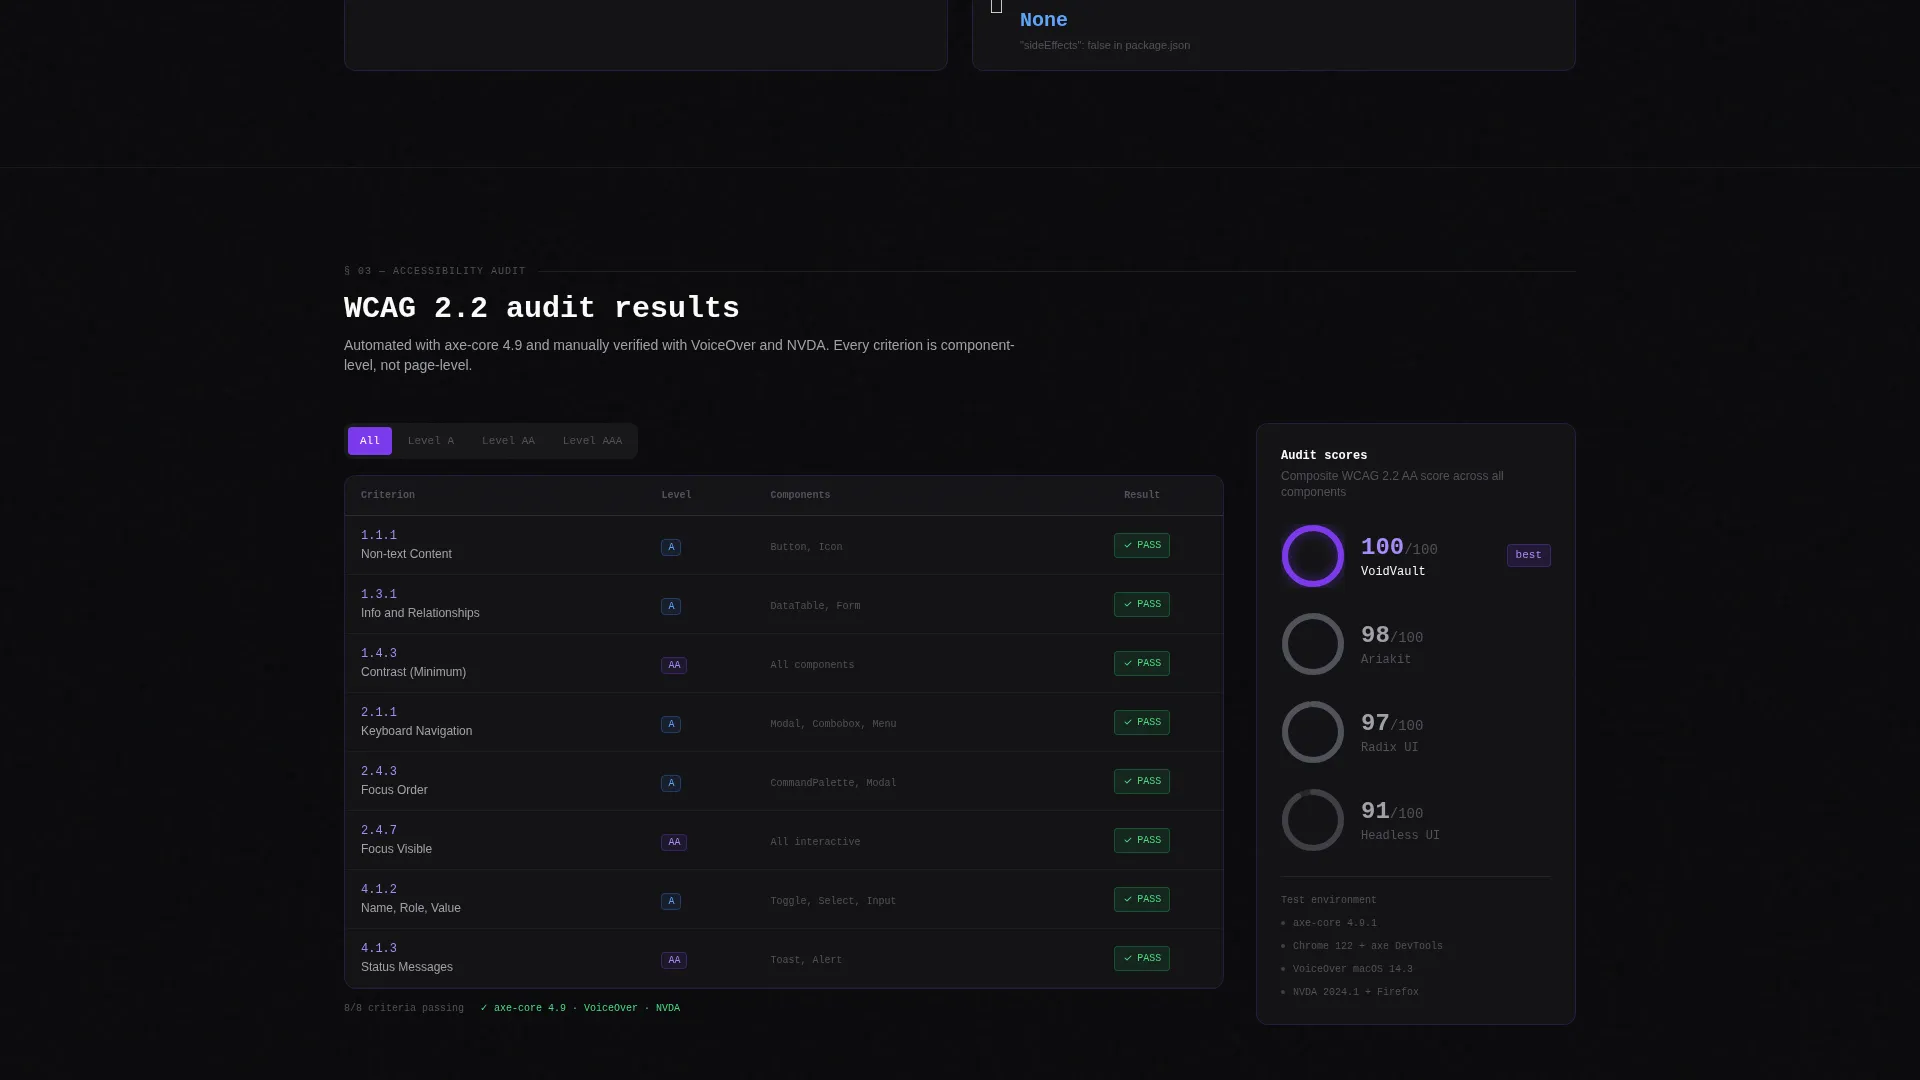Click the AA level badge in Status Messages row
The width and height of the screenshot is (1920, 1080).
pyautogui.click(x=674, y=961)
